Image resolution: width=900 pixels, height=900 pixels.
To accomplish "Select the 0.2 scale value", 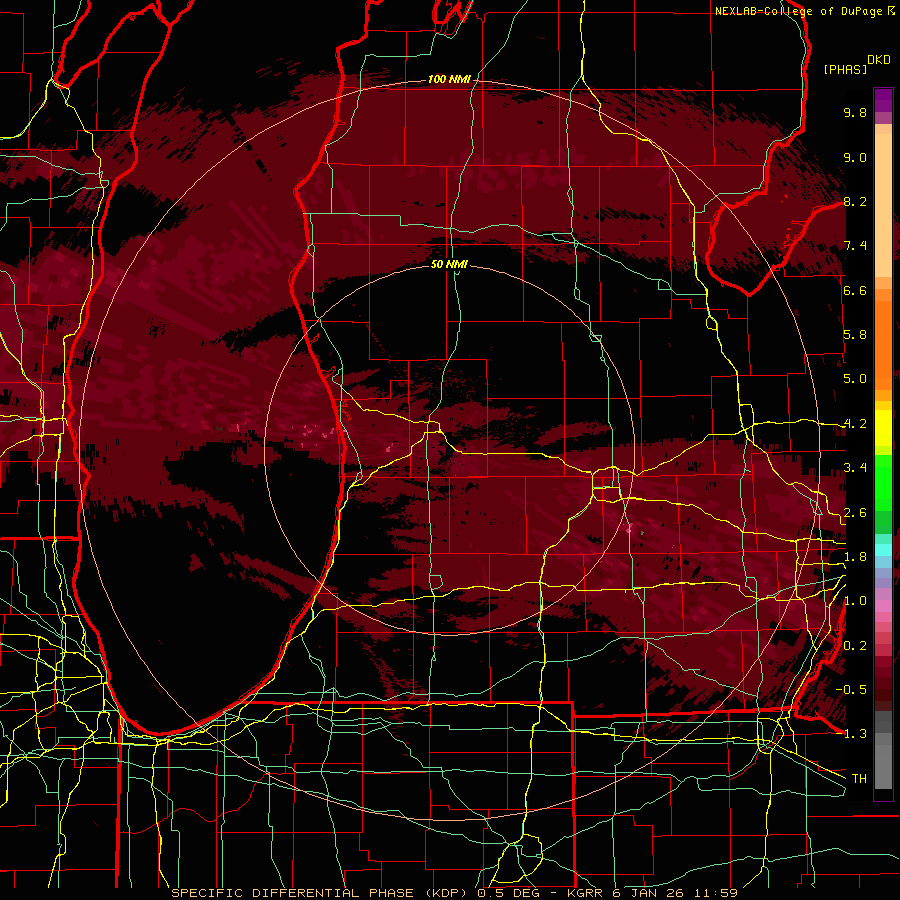I will (x=855, y=646).
